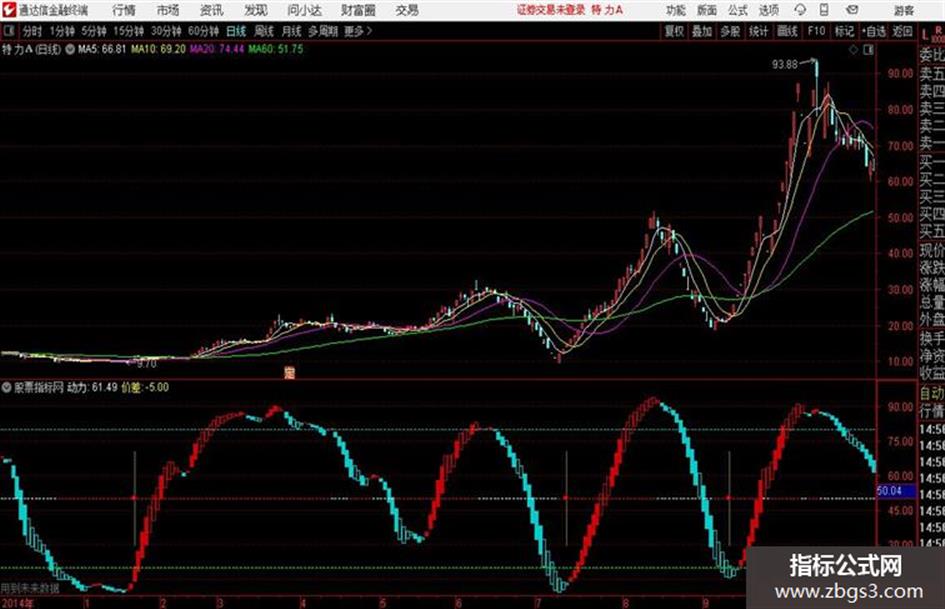Click the MA5: 66.81 indicator value
Image resolution: width=945 pixels, height=609 pixels.
click(x=102, y=49)
